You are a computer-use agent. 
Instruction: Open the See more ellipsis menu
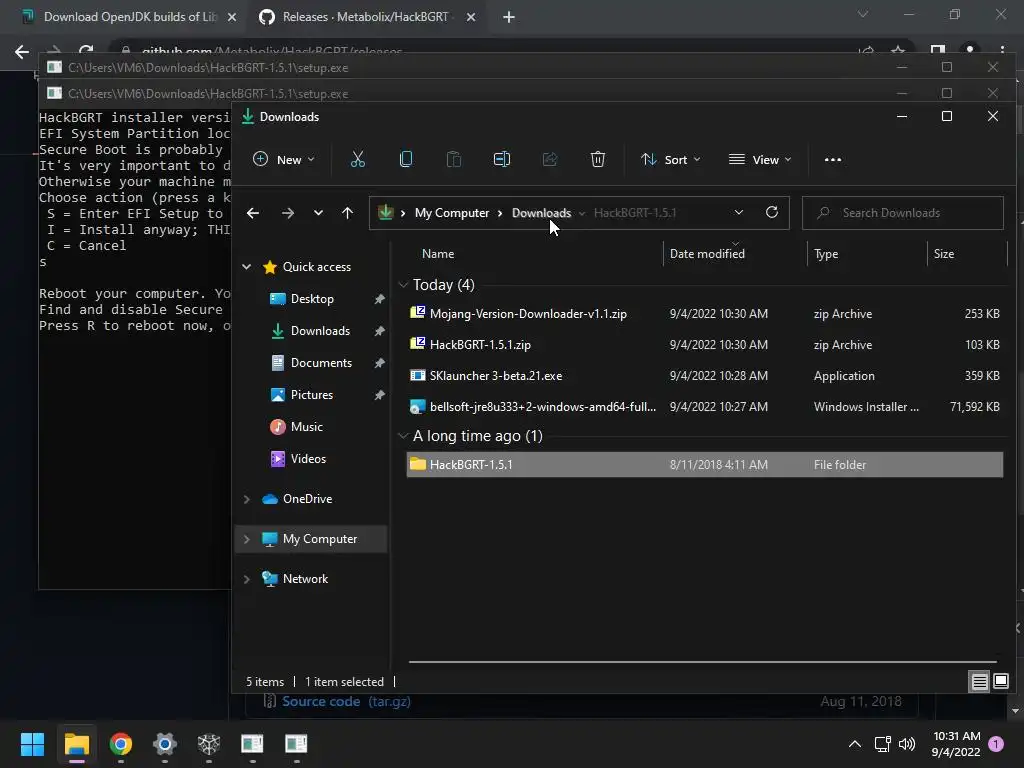[x=833, y=159]
